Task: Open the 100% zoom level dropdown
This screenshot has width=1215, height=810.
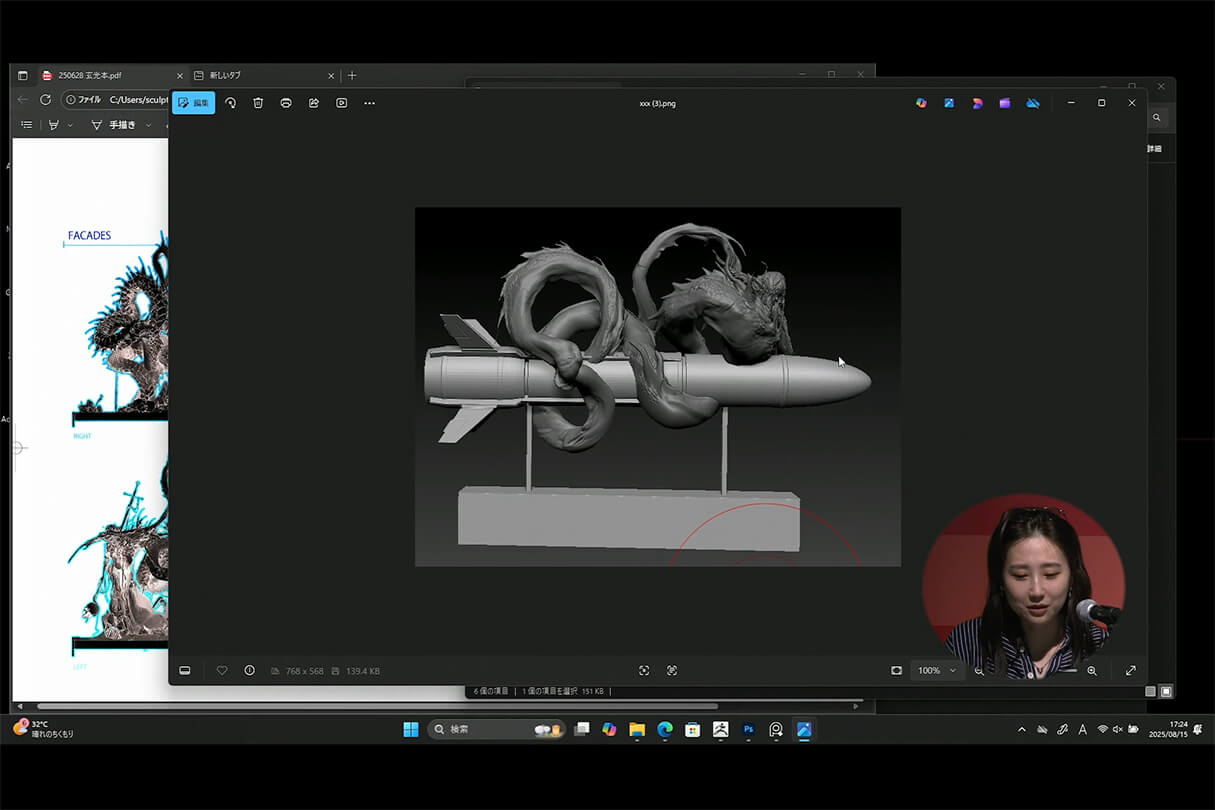Action: [937, 670]
